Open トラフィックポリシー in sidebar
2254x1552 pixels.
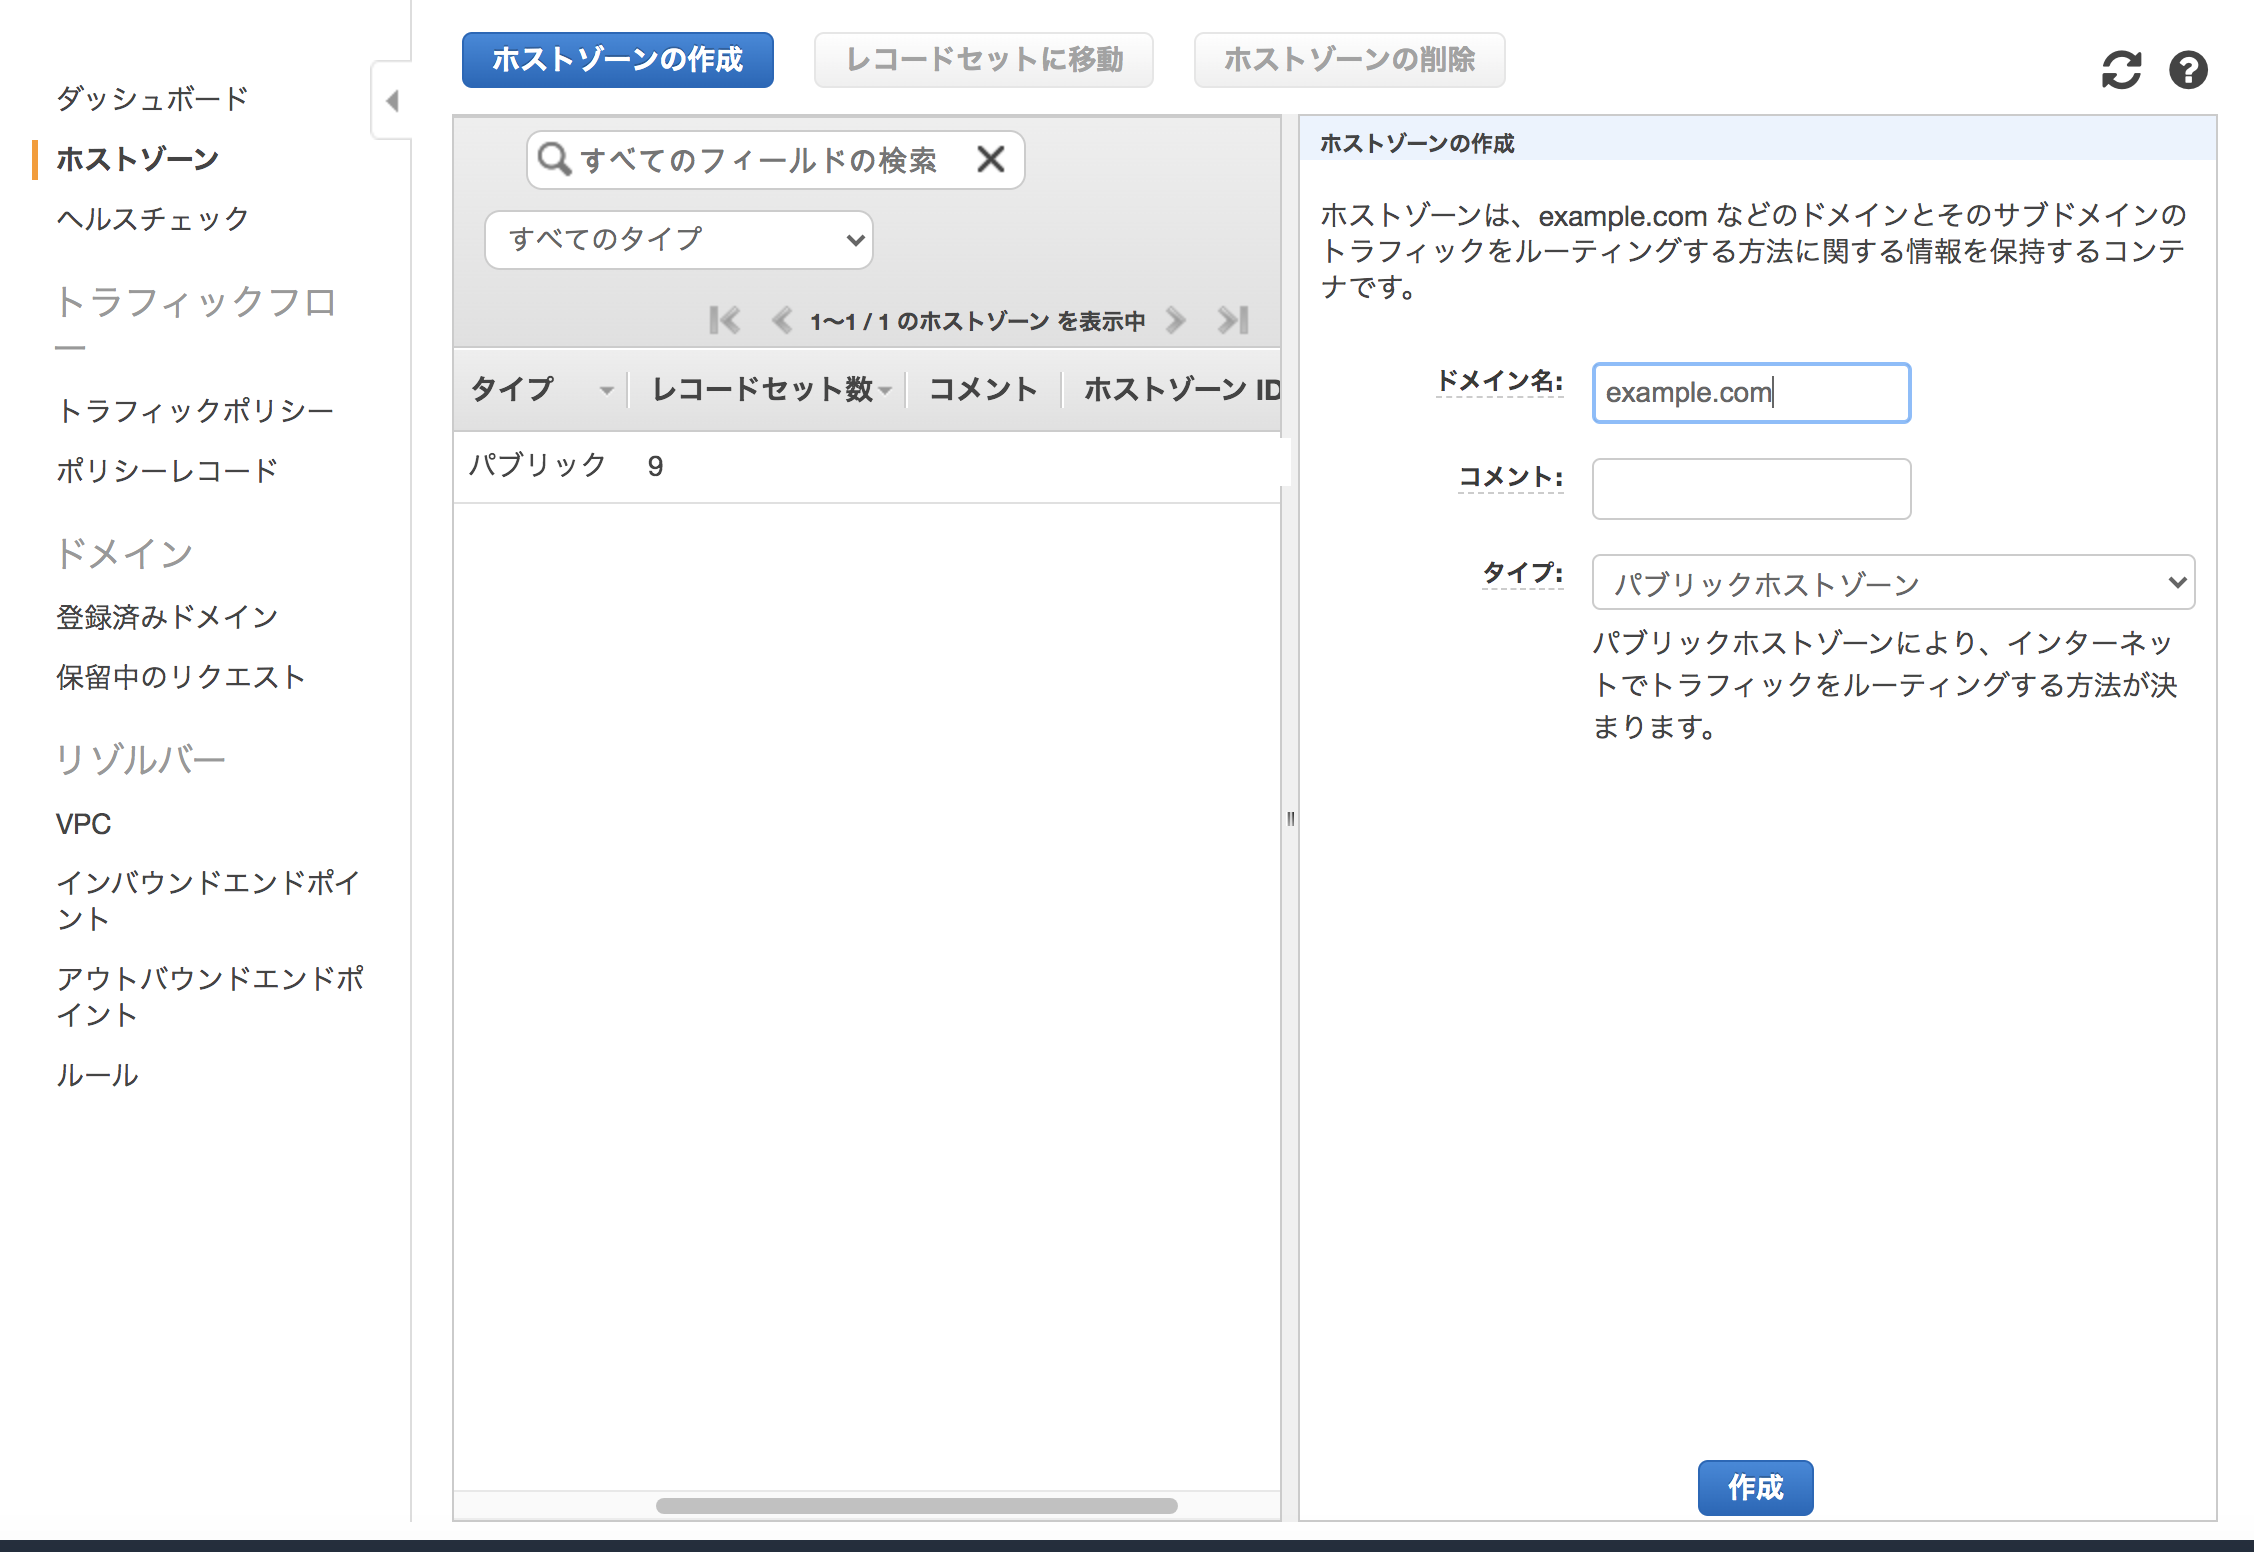click(195, 410)
